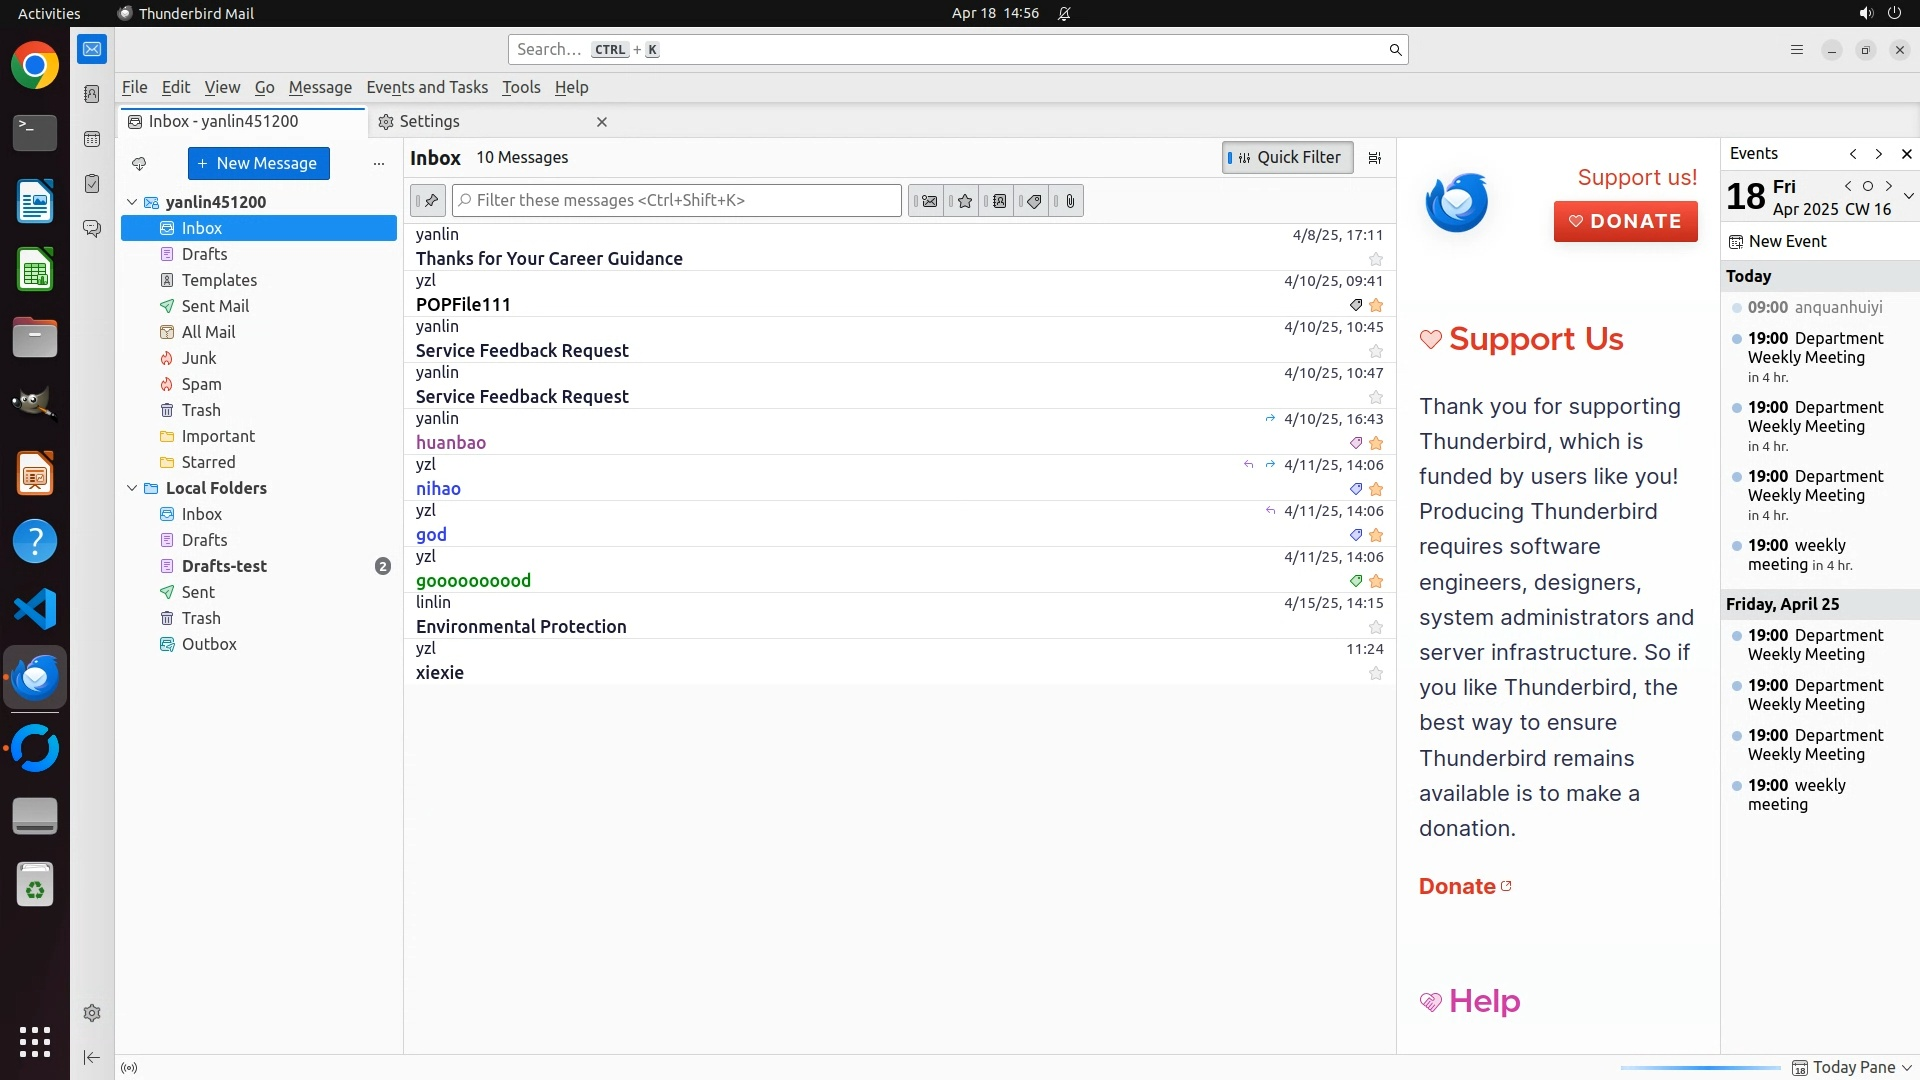Click Get Messages cloud icon
This screenshot has height=1080, width=1920.
pos(139,163)
